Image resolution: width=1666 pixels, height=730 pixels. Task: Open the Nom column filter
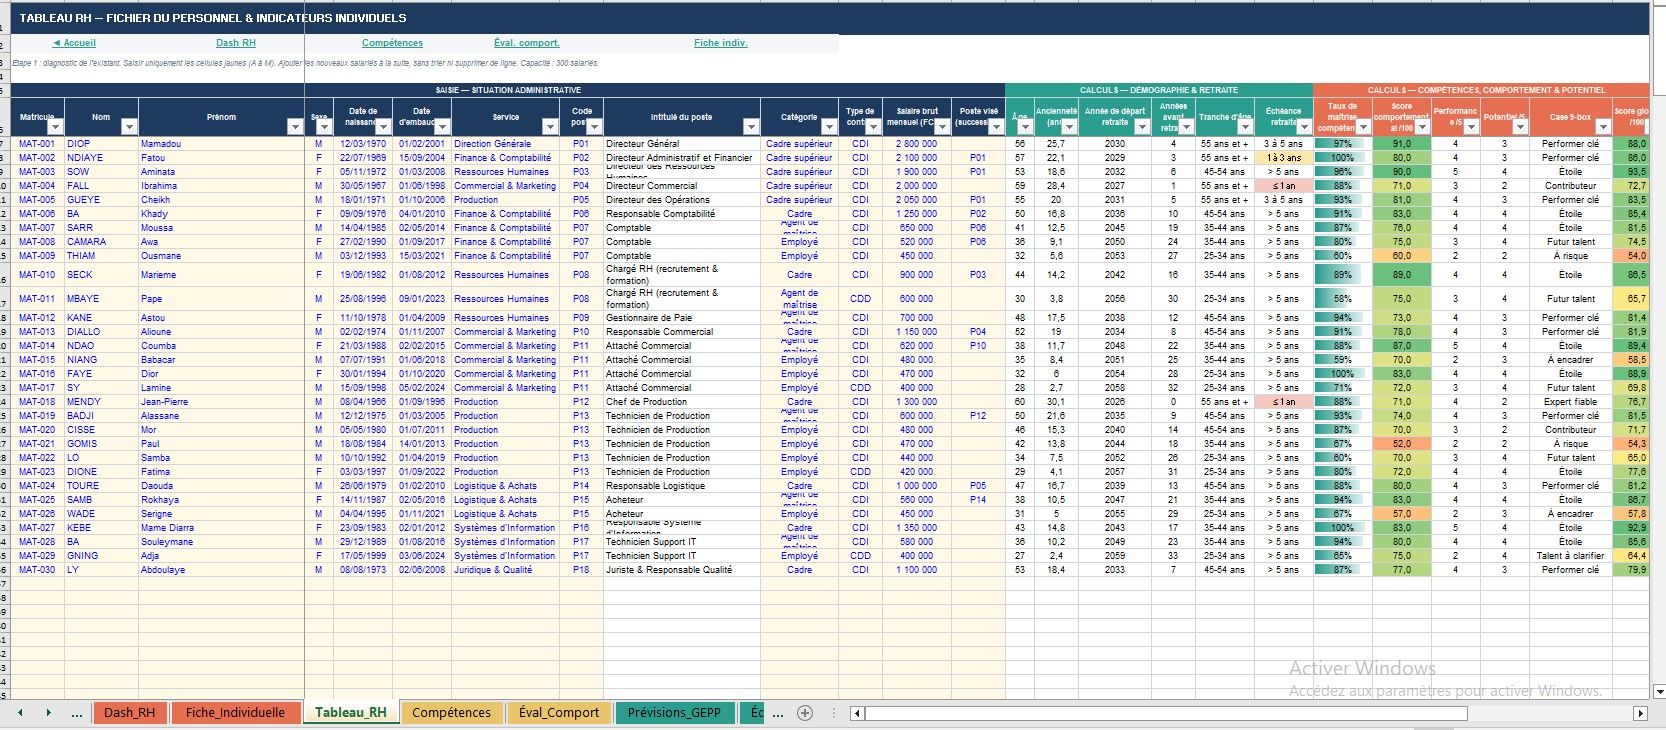point(128,127)
